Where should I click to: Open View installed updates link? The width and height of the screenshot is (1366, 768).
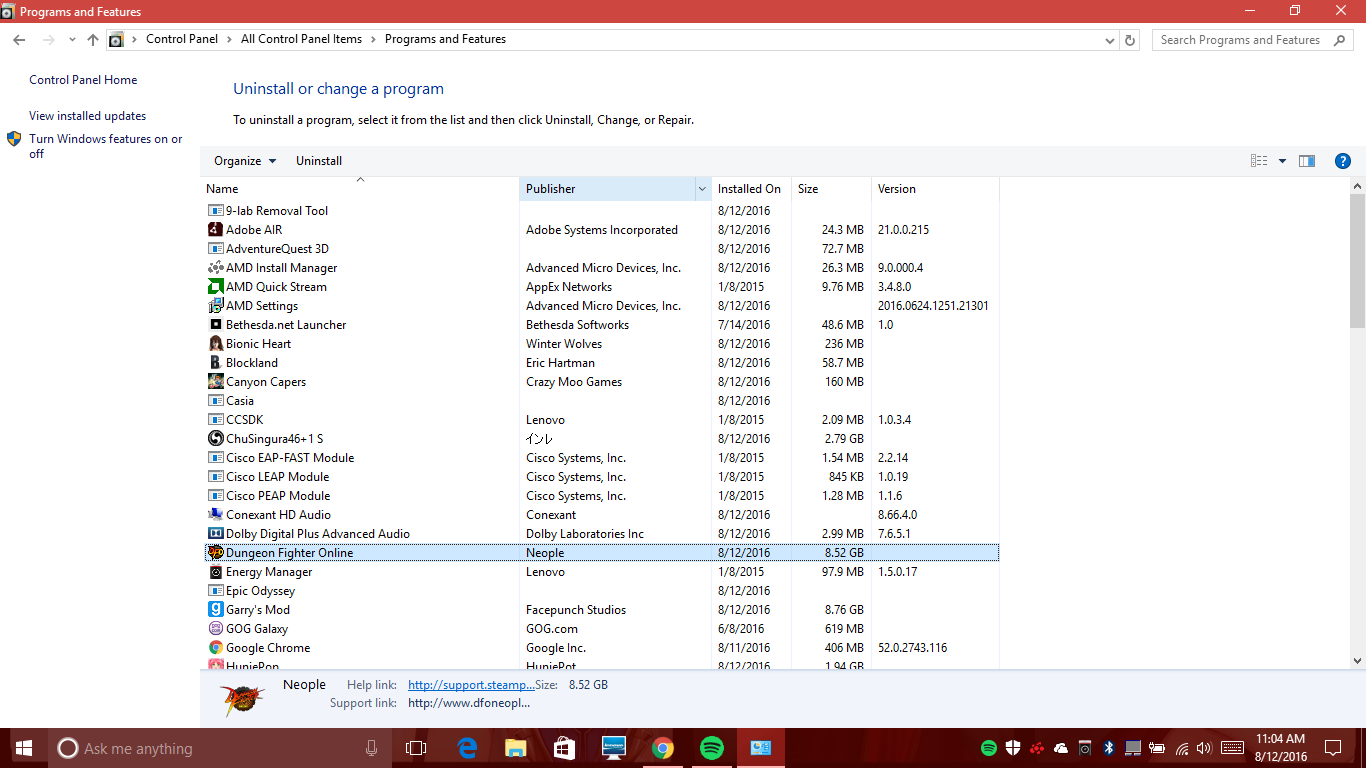click(x=87, y=116)
